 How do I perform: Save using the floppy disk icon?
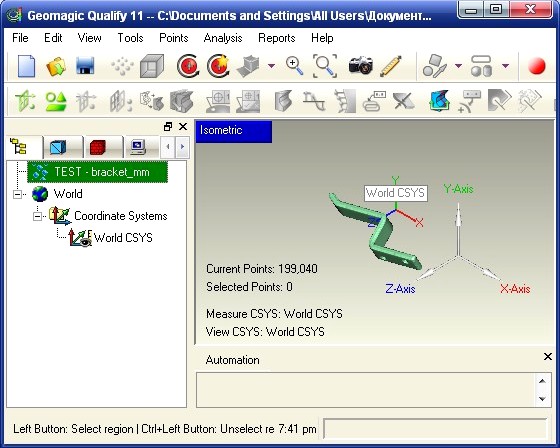pyautogui.click(x=85, y=66)
